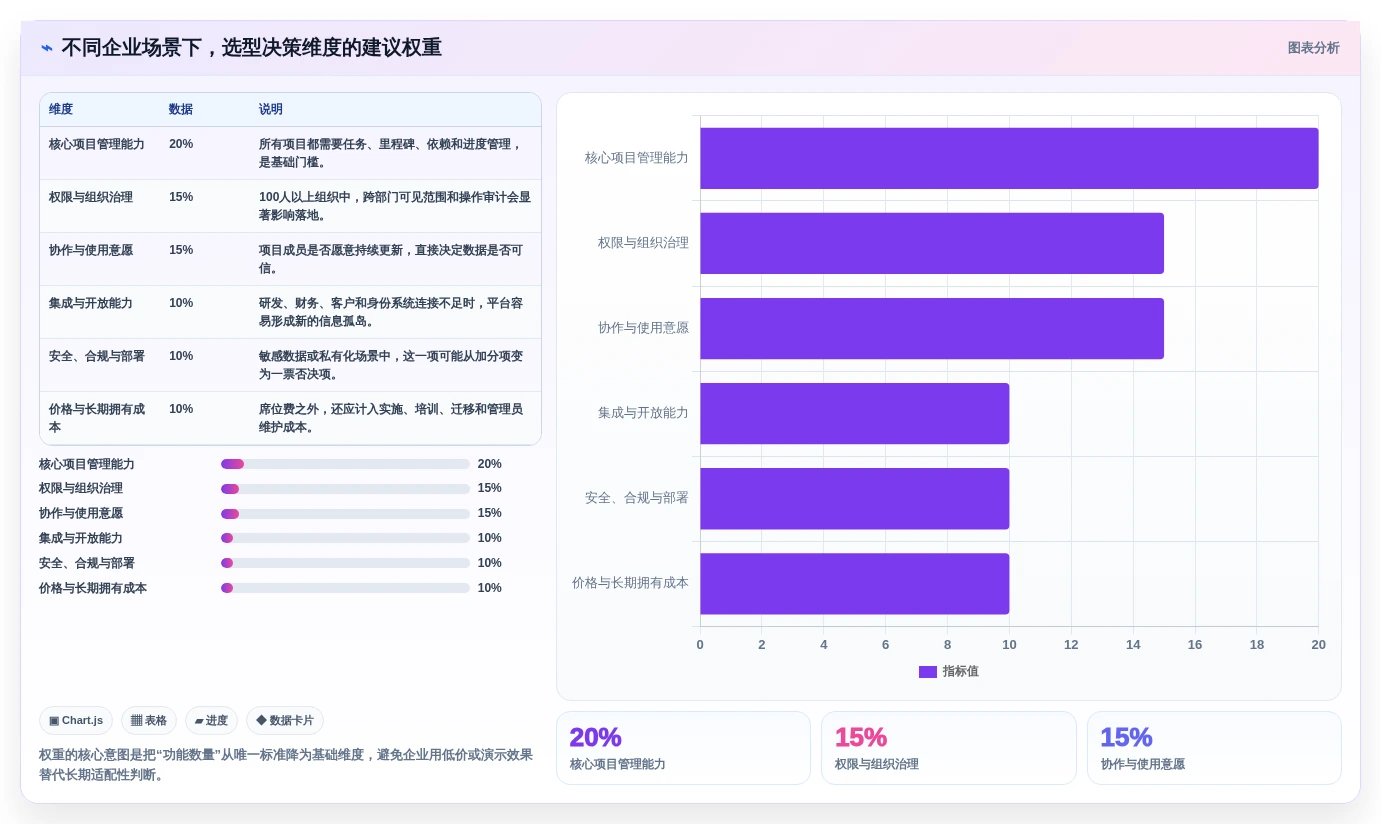Click the 说明 column header
Screen dimensions: 1381x824
271,109
